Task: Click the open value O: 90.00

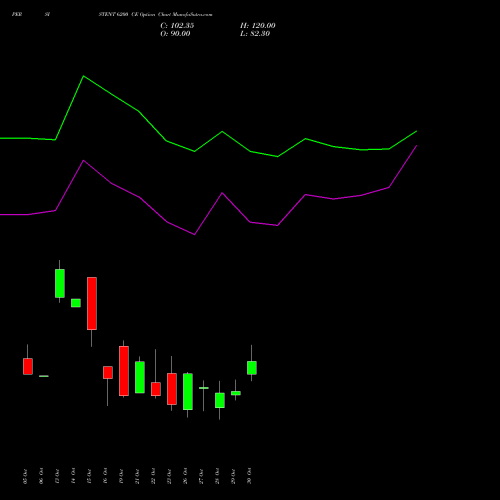Action: (x=175, y=34)
